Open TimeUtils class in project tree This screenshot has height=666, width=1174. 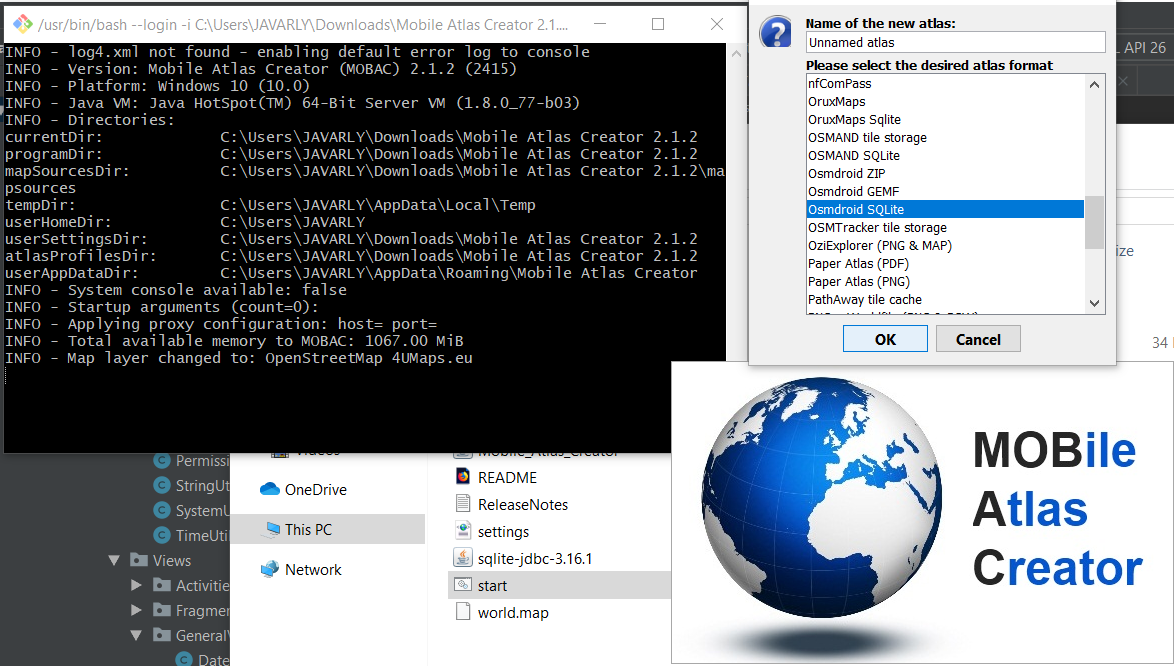(202, 535)
